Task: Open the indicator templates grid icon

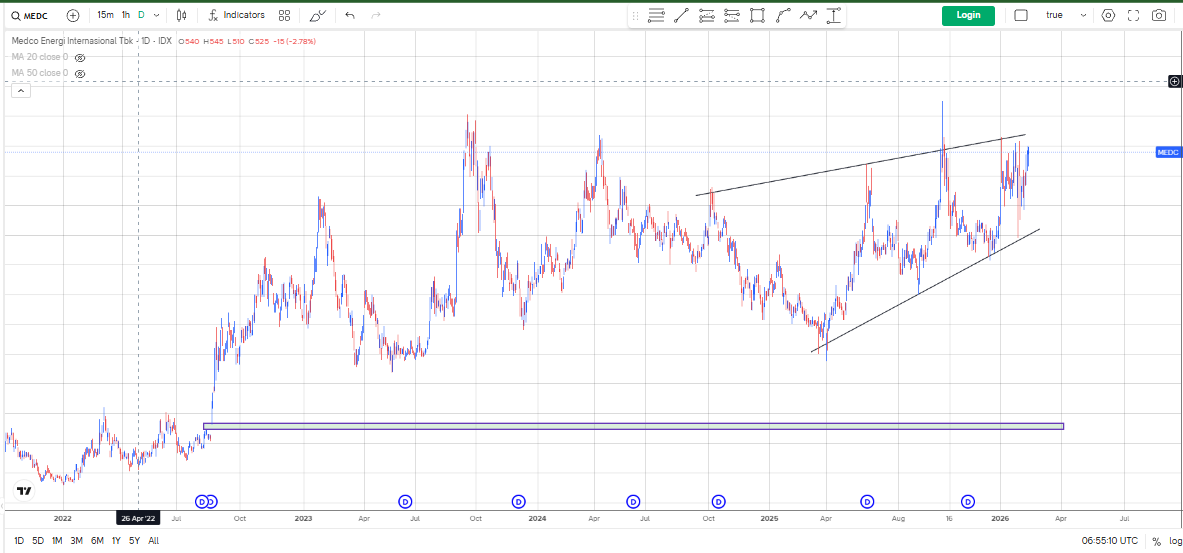Action: pyautogui.click(x=285, y=15)
